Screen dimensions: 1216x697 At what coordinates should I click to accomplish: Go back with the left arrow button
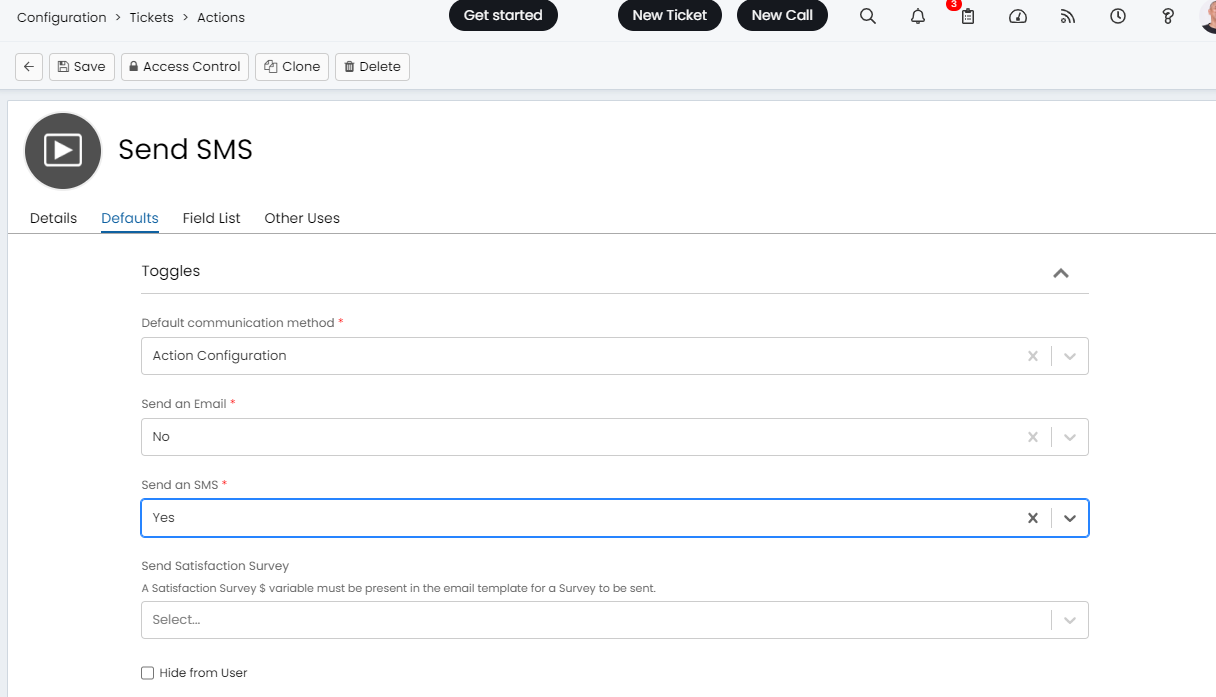coord(29,67)
